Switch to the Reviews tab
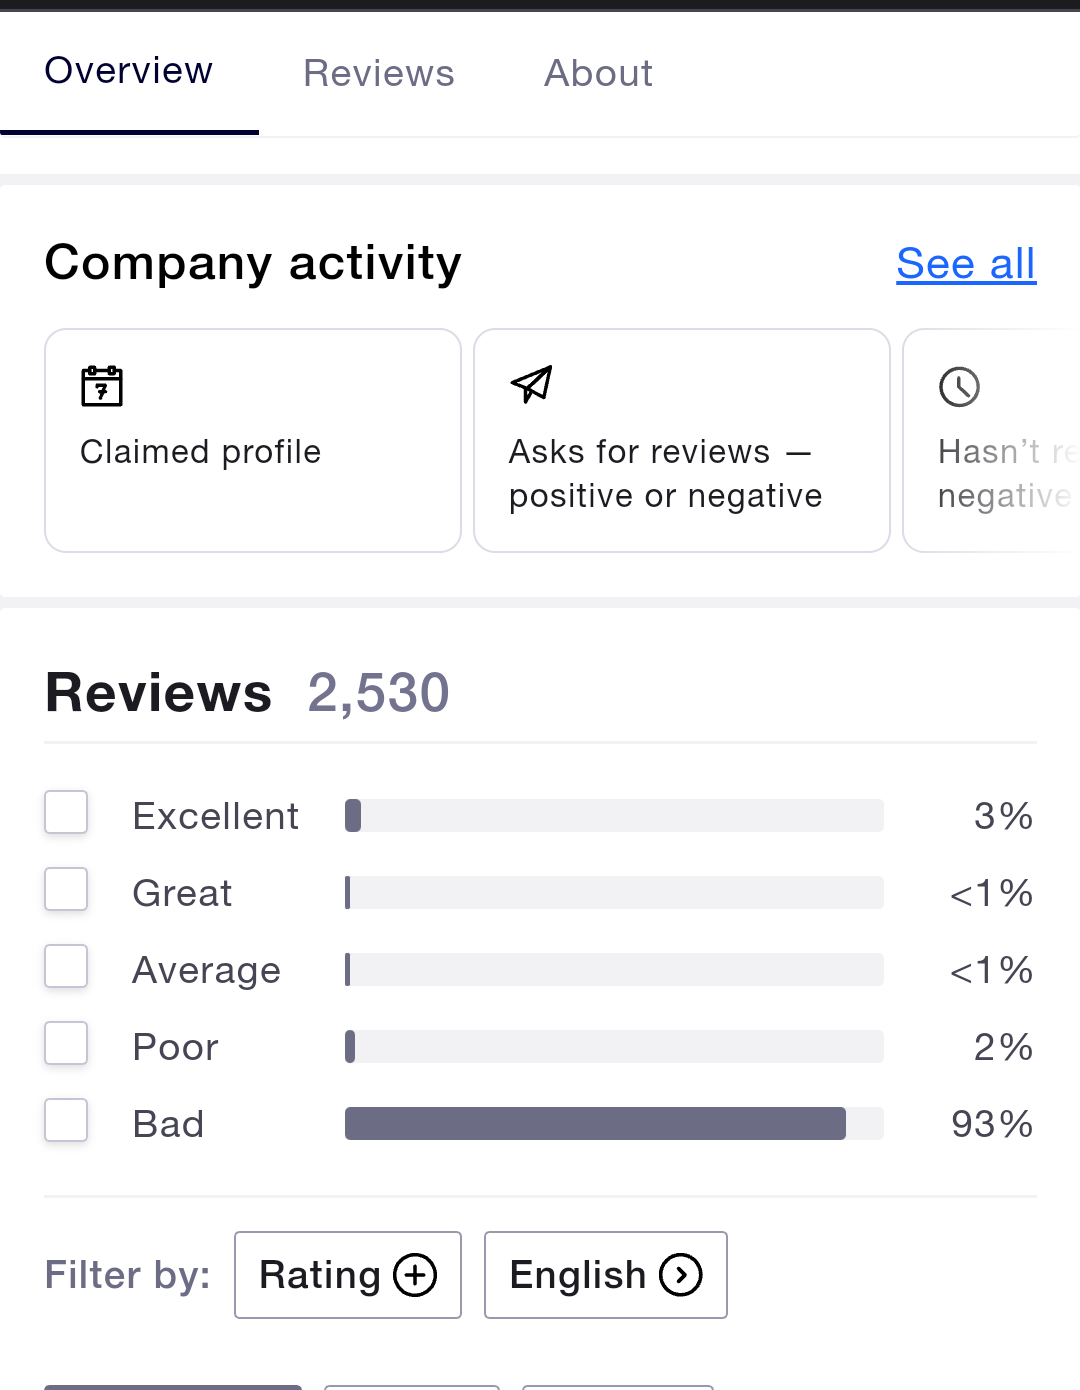 coord(379,73)
